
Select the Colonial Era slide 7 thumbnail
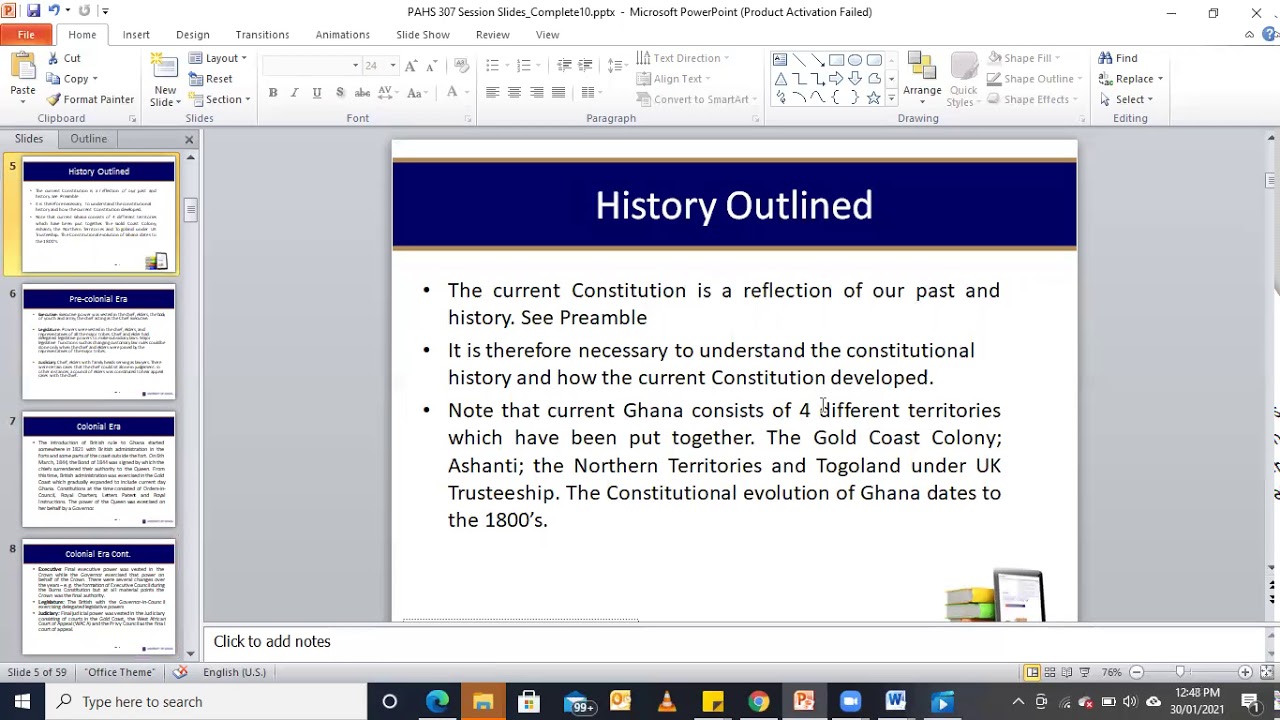pos(99,469)
